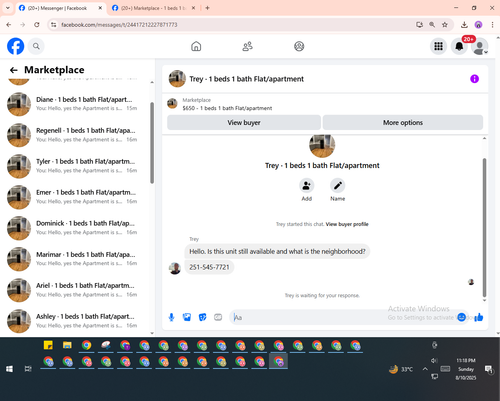
Task: Open the Sticky Notes taskbar icon
Action: pyautogui.click(x=48, y=345)
